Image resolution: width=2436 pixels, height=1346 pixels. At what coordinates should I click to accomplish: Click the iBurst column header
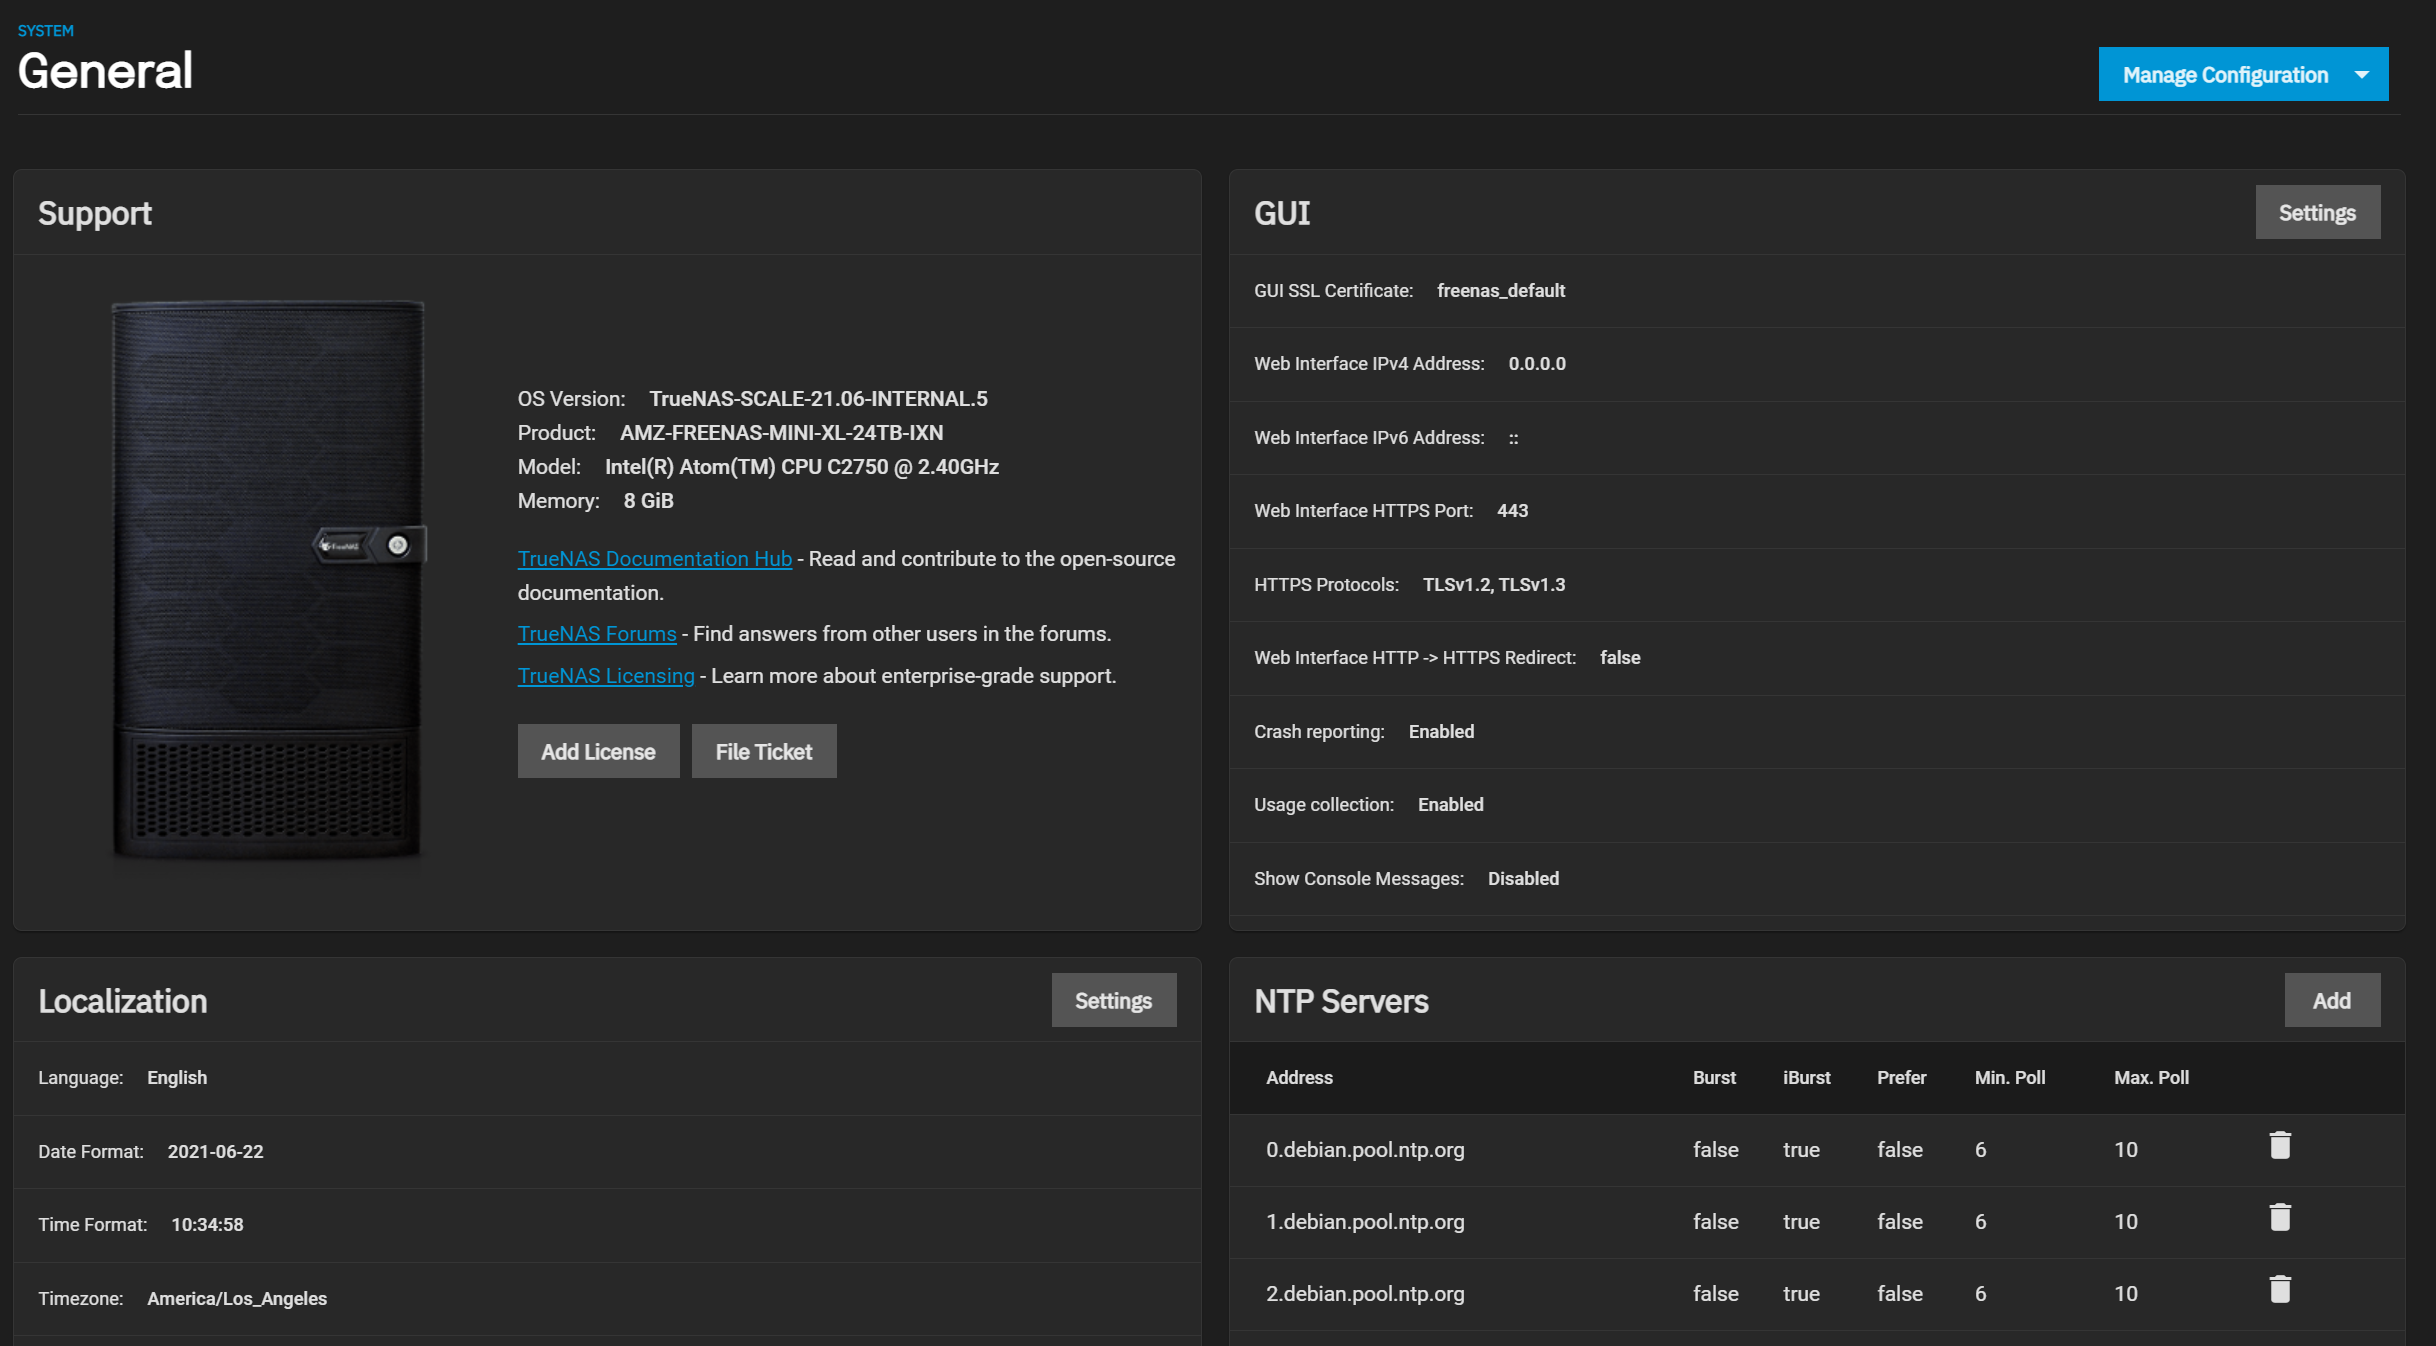click(1805, 1078)
